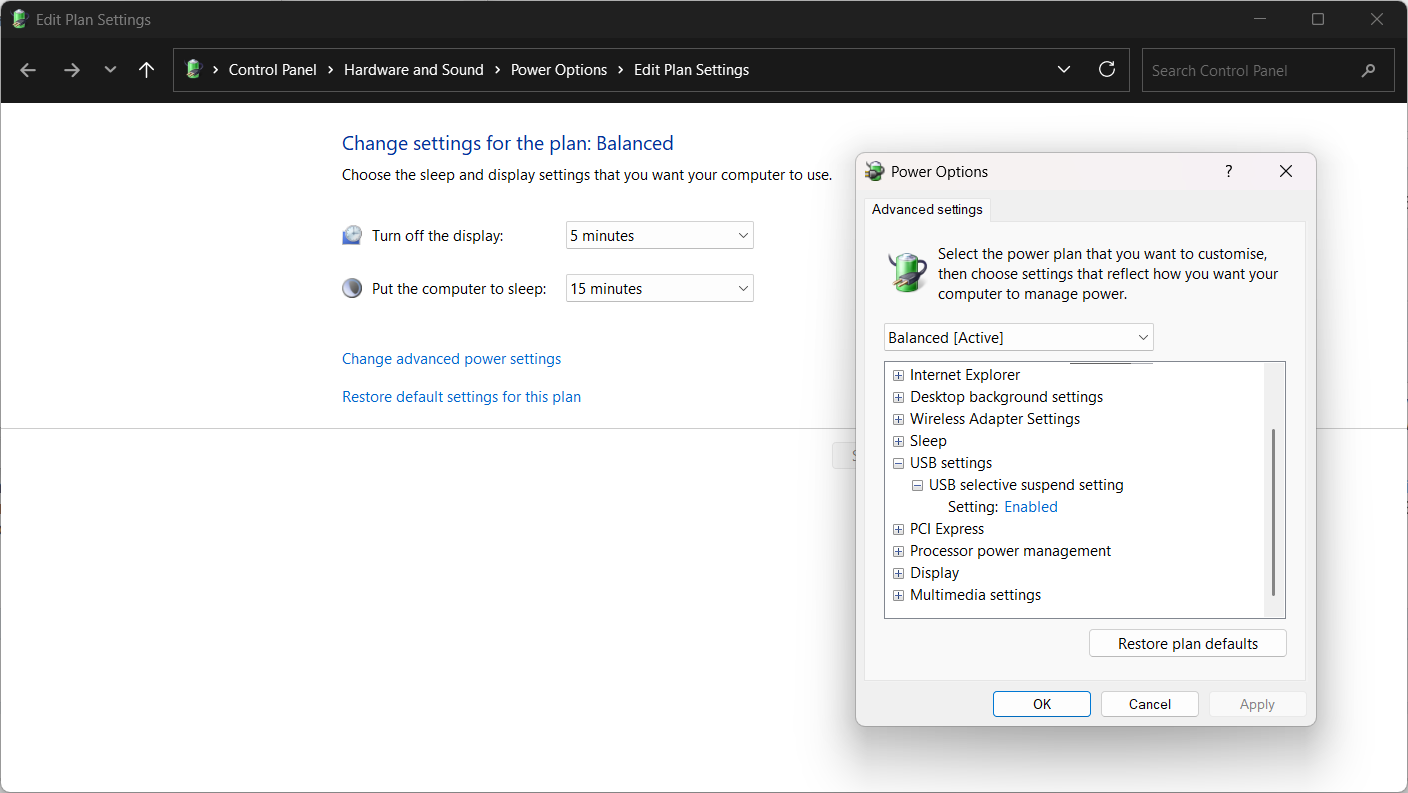Screen dimensions: 1408x793
Task: Expand the Sleep tree node
Action: click(898, 441)
